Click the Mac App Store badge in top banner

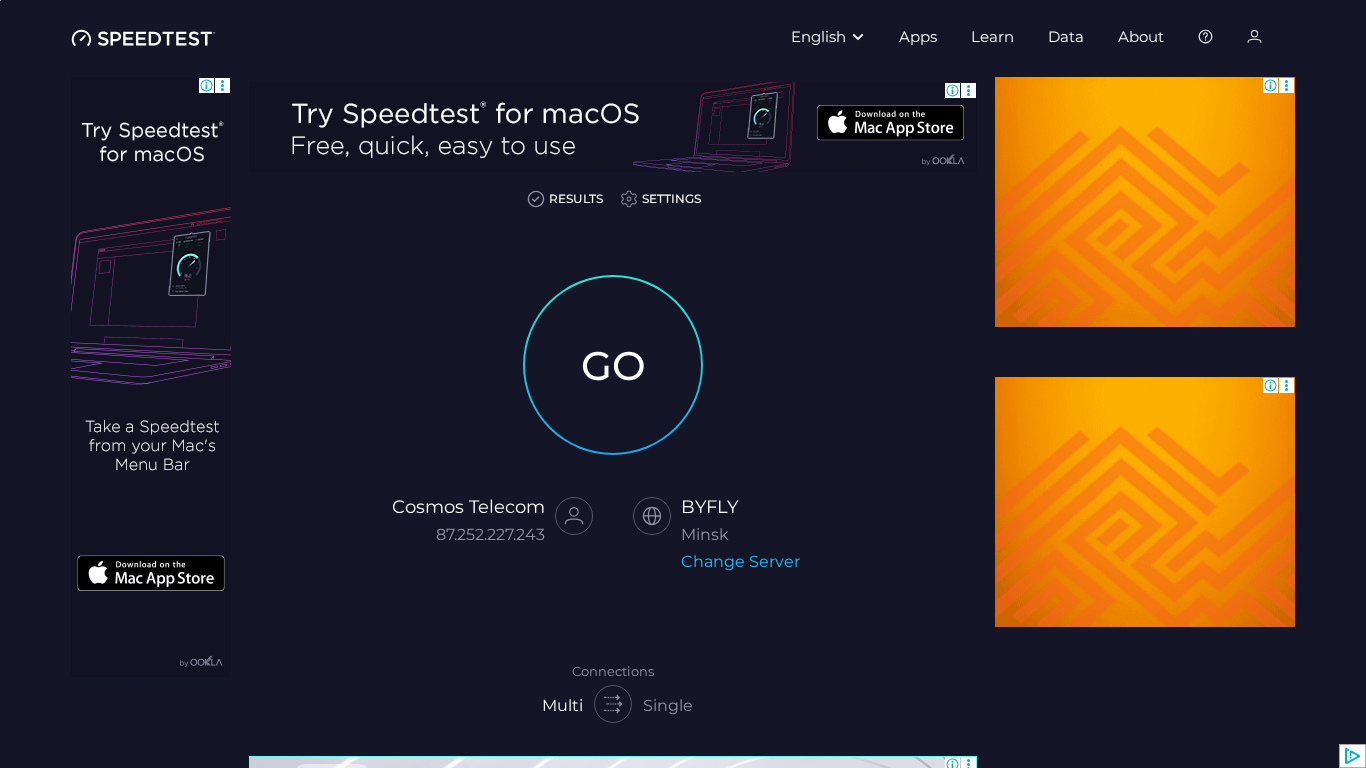click(890, 123)
